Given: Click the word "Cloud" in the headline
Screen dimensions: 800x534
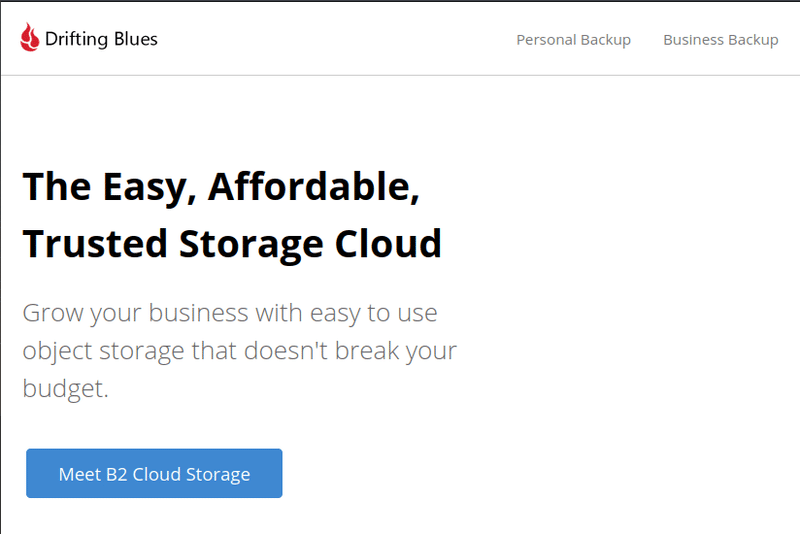Looking at the screenshot, I should click(x=388, y=244).
